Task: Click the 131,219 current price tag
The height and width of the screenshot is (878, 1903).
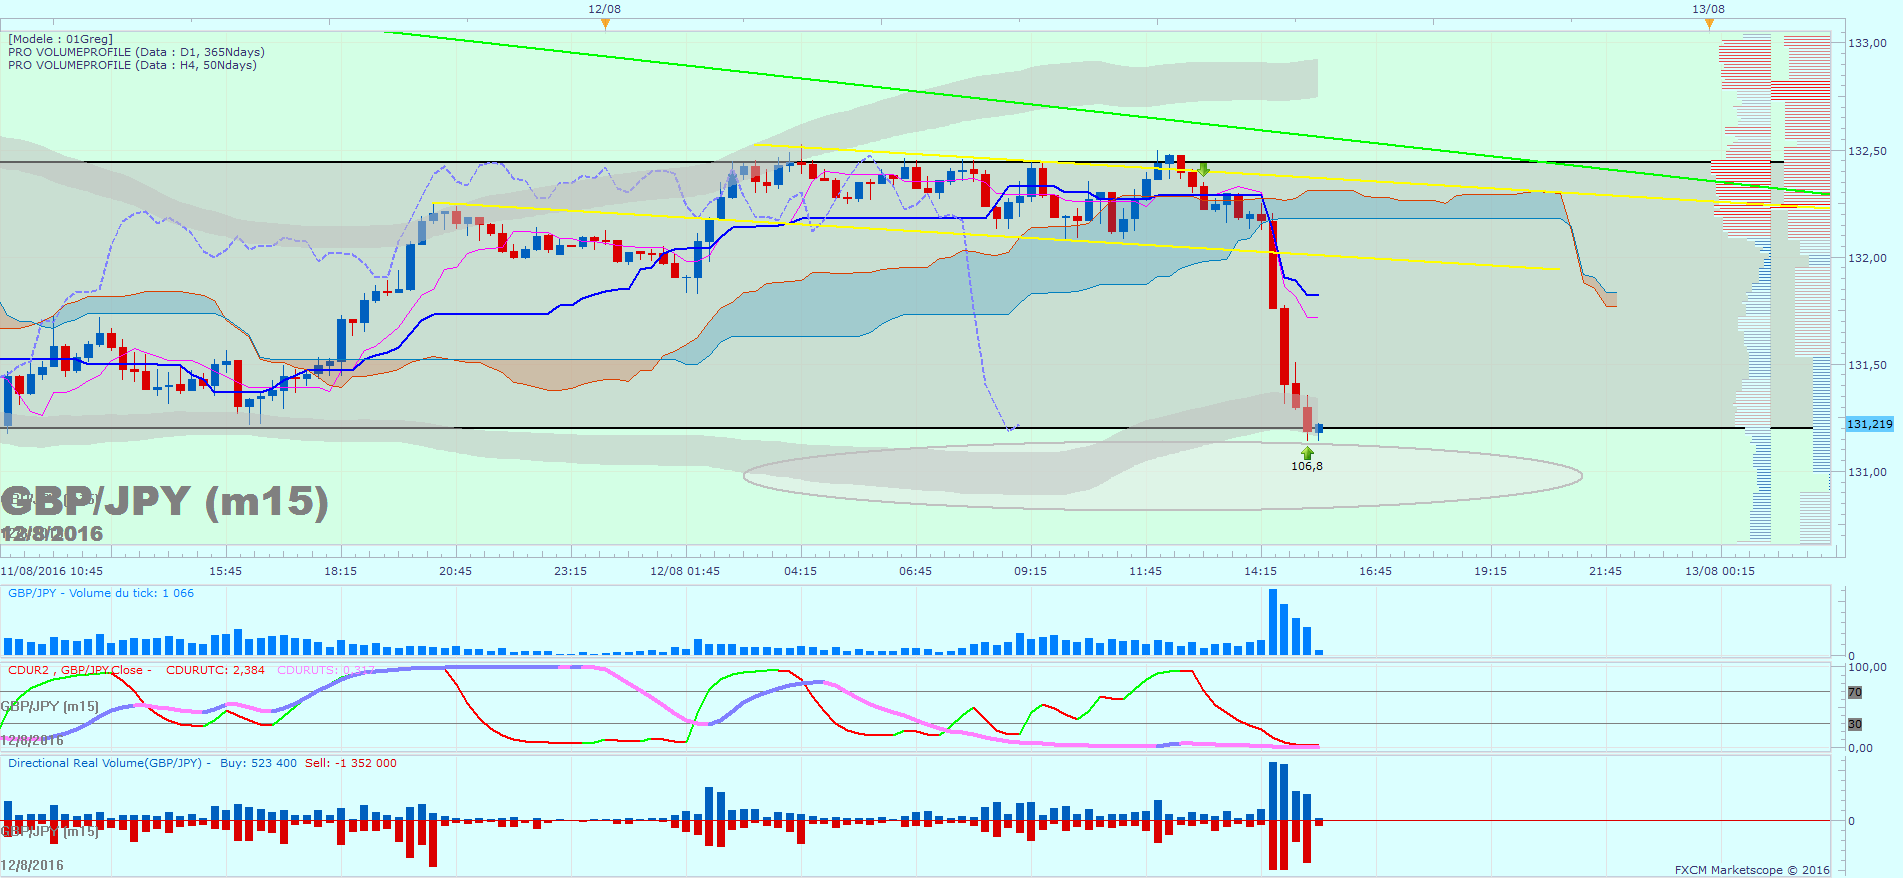Action: coord(1870,424)
